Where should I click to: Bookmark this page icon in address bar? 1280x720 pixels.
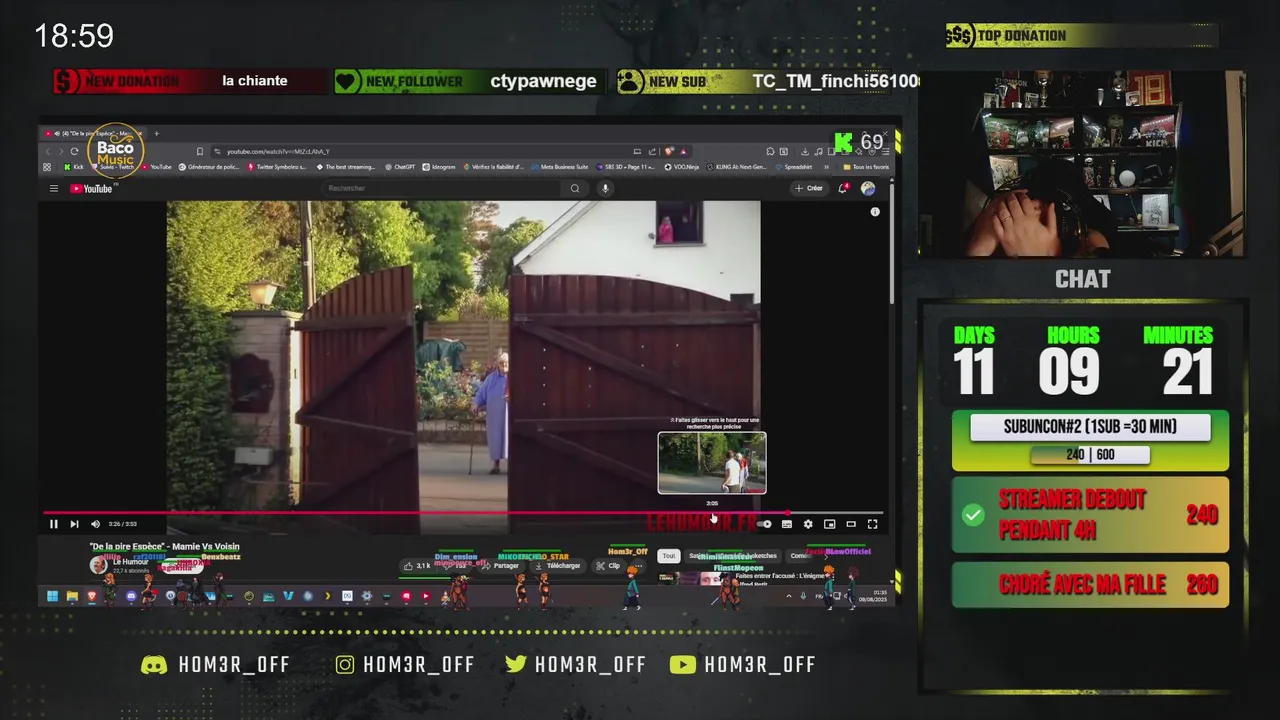200,151
